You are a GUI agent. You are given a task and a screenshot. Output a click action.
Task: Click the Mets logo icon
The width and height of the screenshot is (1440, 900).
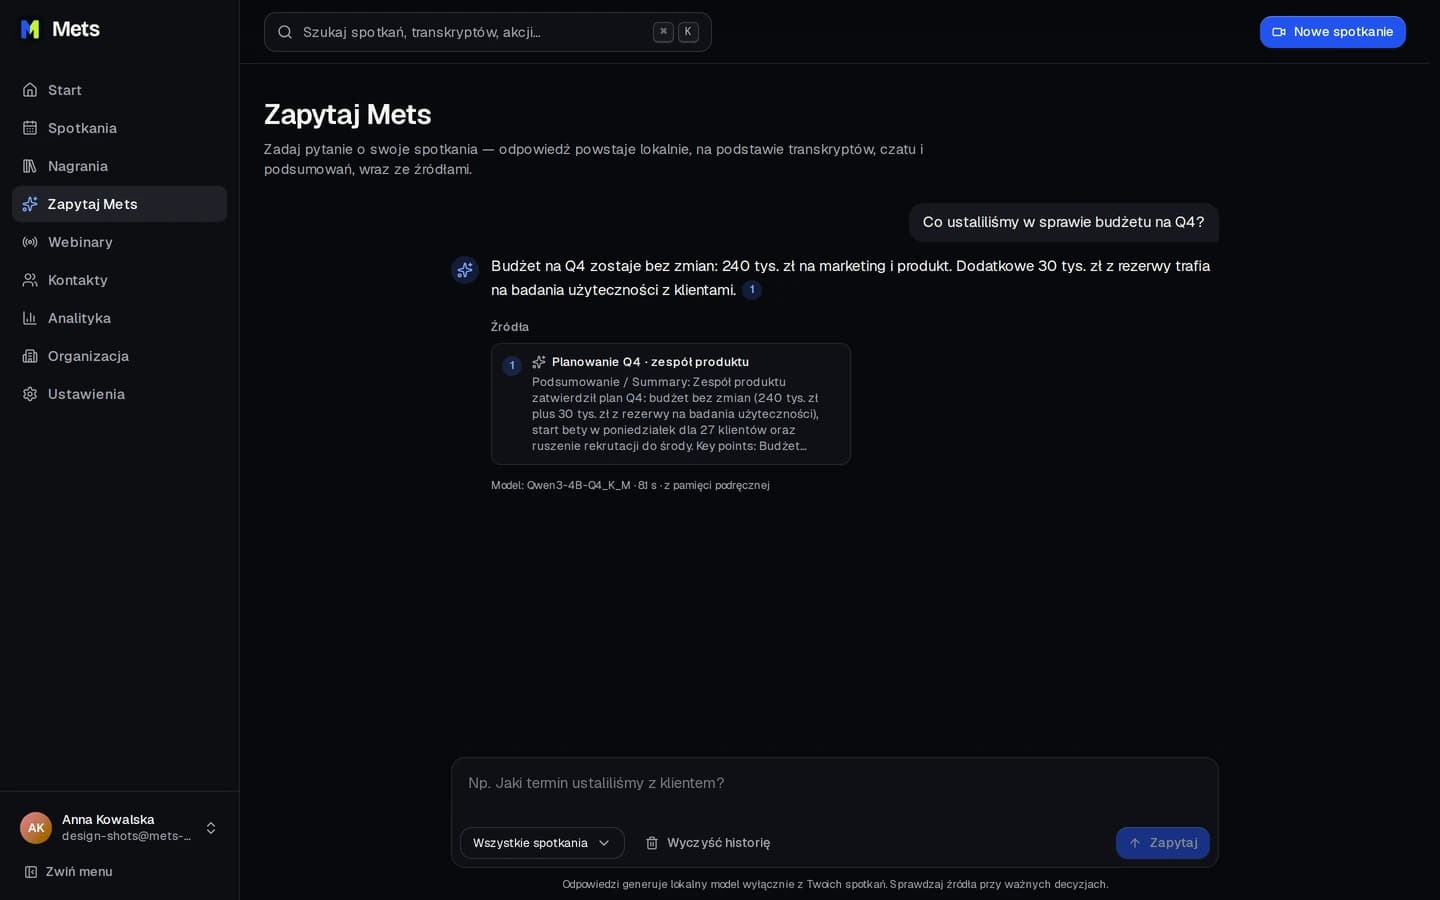point(30,29)
